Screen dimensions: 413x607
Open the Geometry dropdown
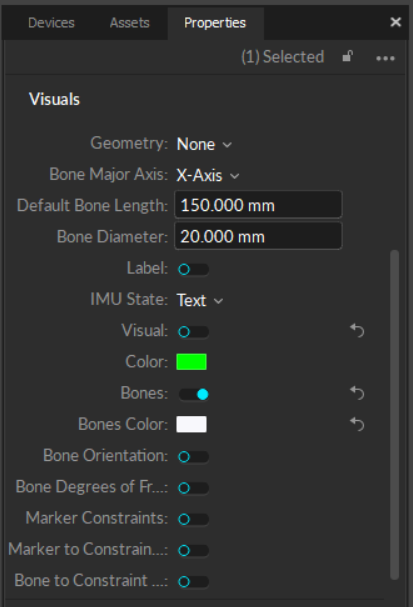[204, 144]
